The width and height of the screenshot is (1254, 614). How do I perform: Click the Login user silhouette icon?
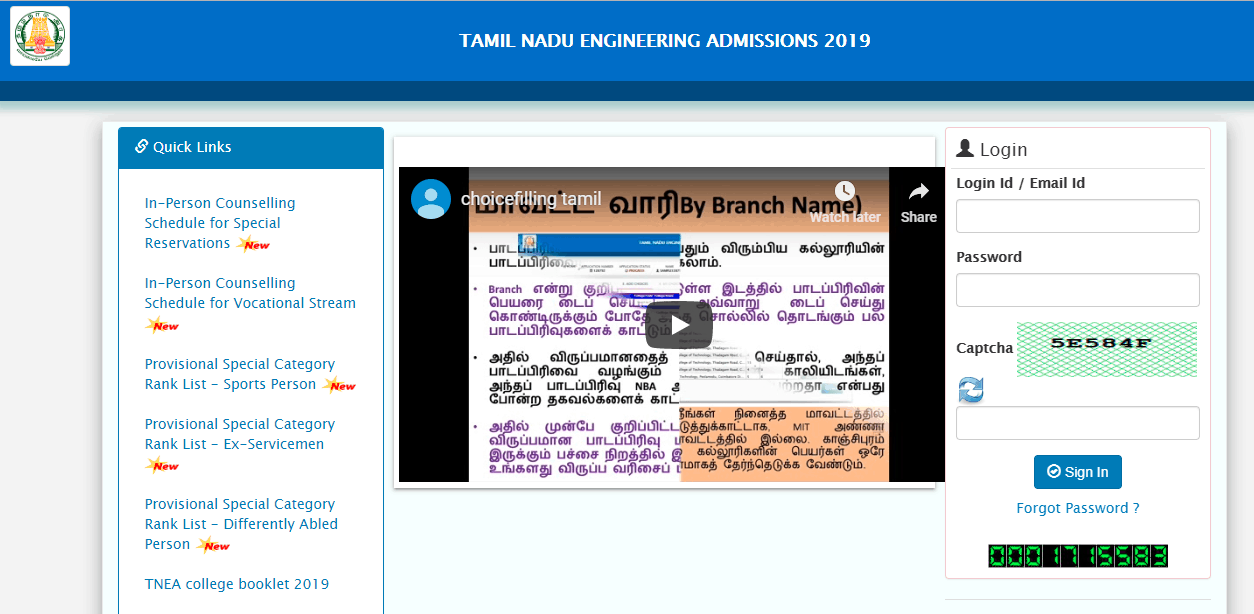click(x=965, y=149)
